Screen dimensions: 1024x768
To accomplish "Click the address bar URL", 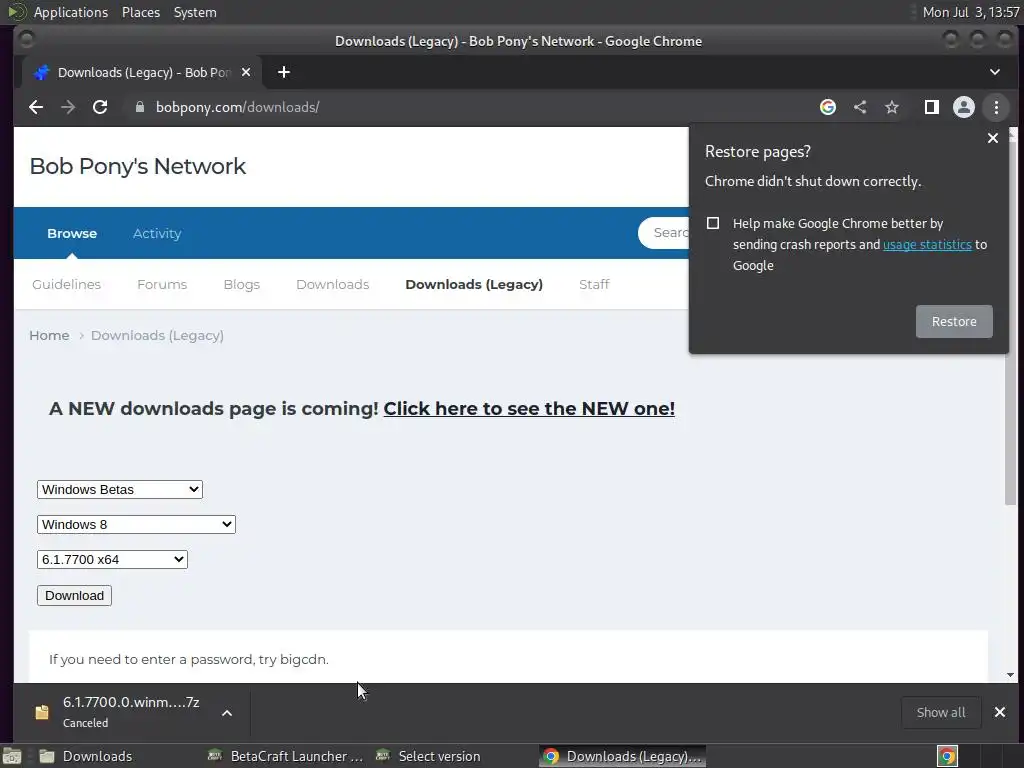I will click(x=238, y=107).
